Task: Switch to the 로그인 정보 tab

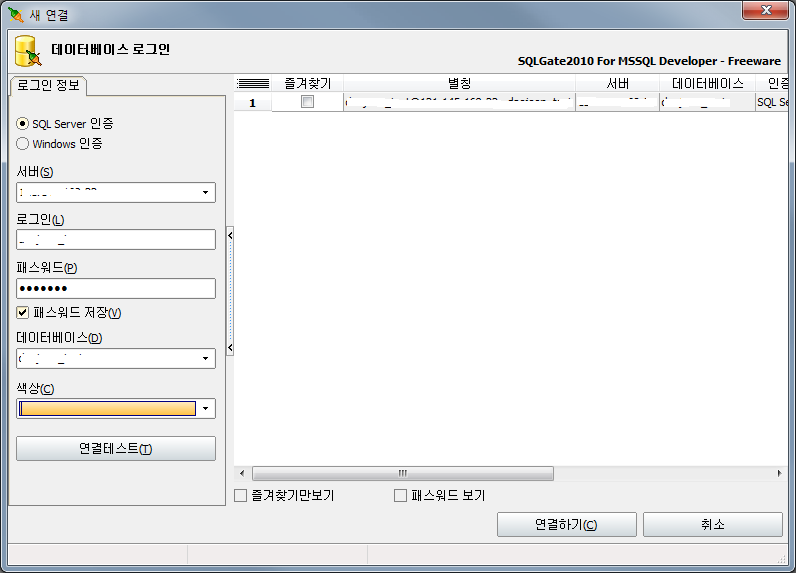Action: click(49, 85)
